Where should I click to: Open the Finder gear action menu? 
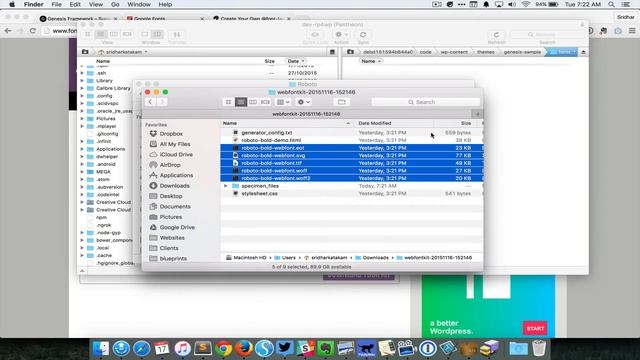click(304, 102)
